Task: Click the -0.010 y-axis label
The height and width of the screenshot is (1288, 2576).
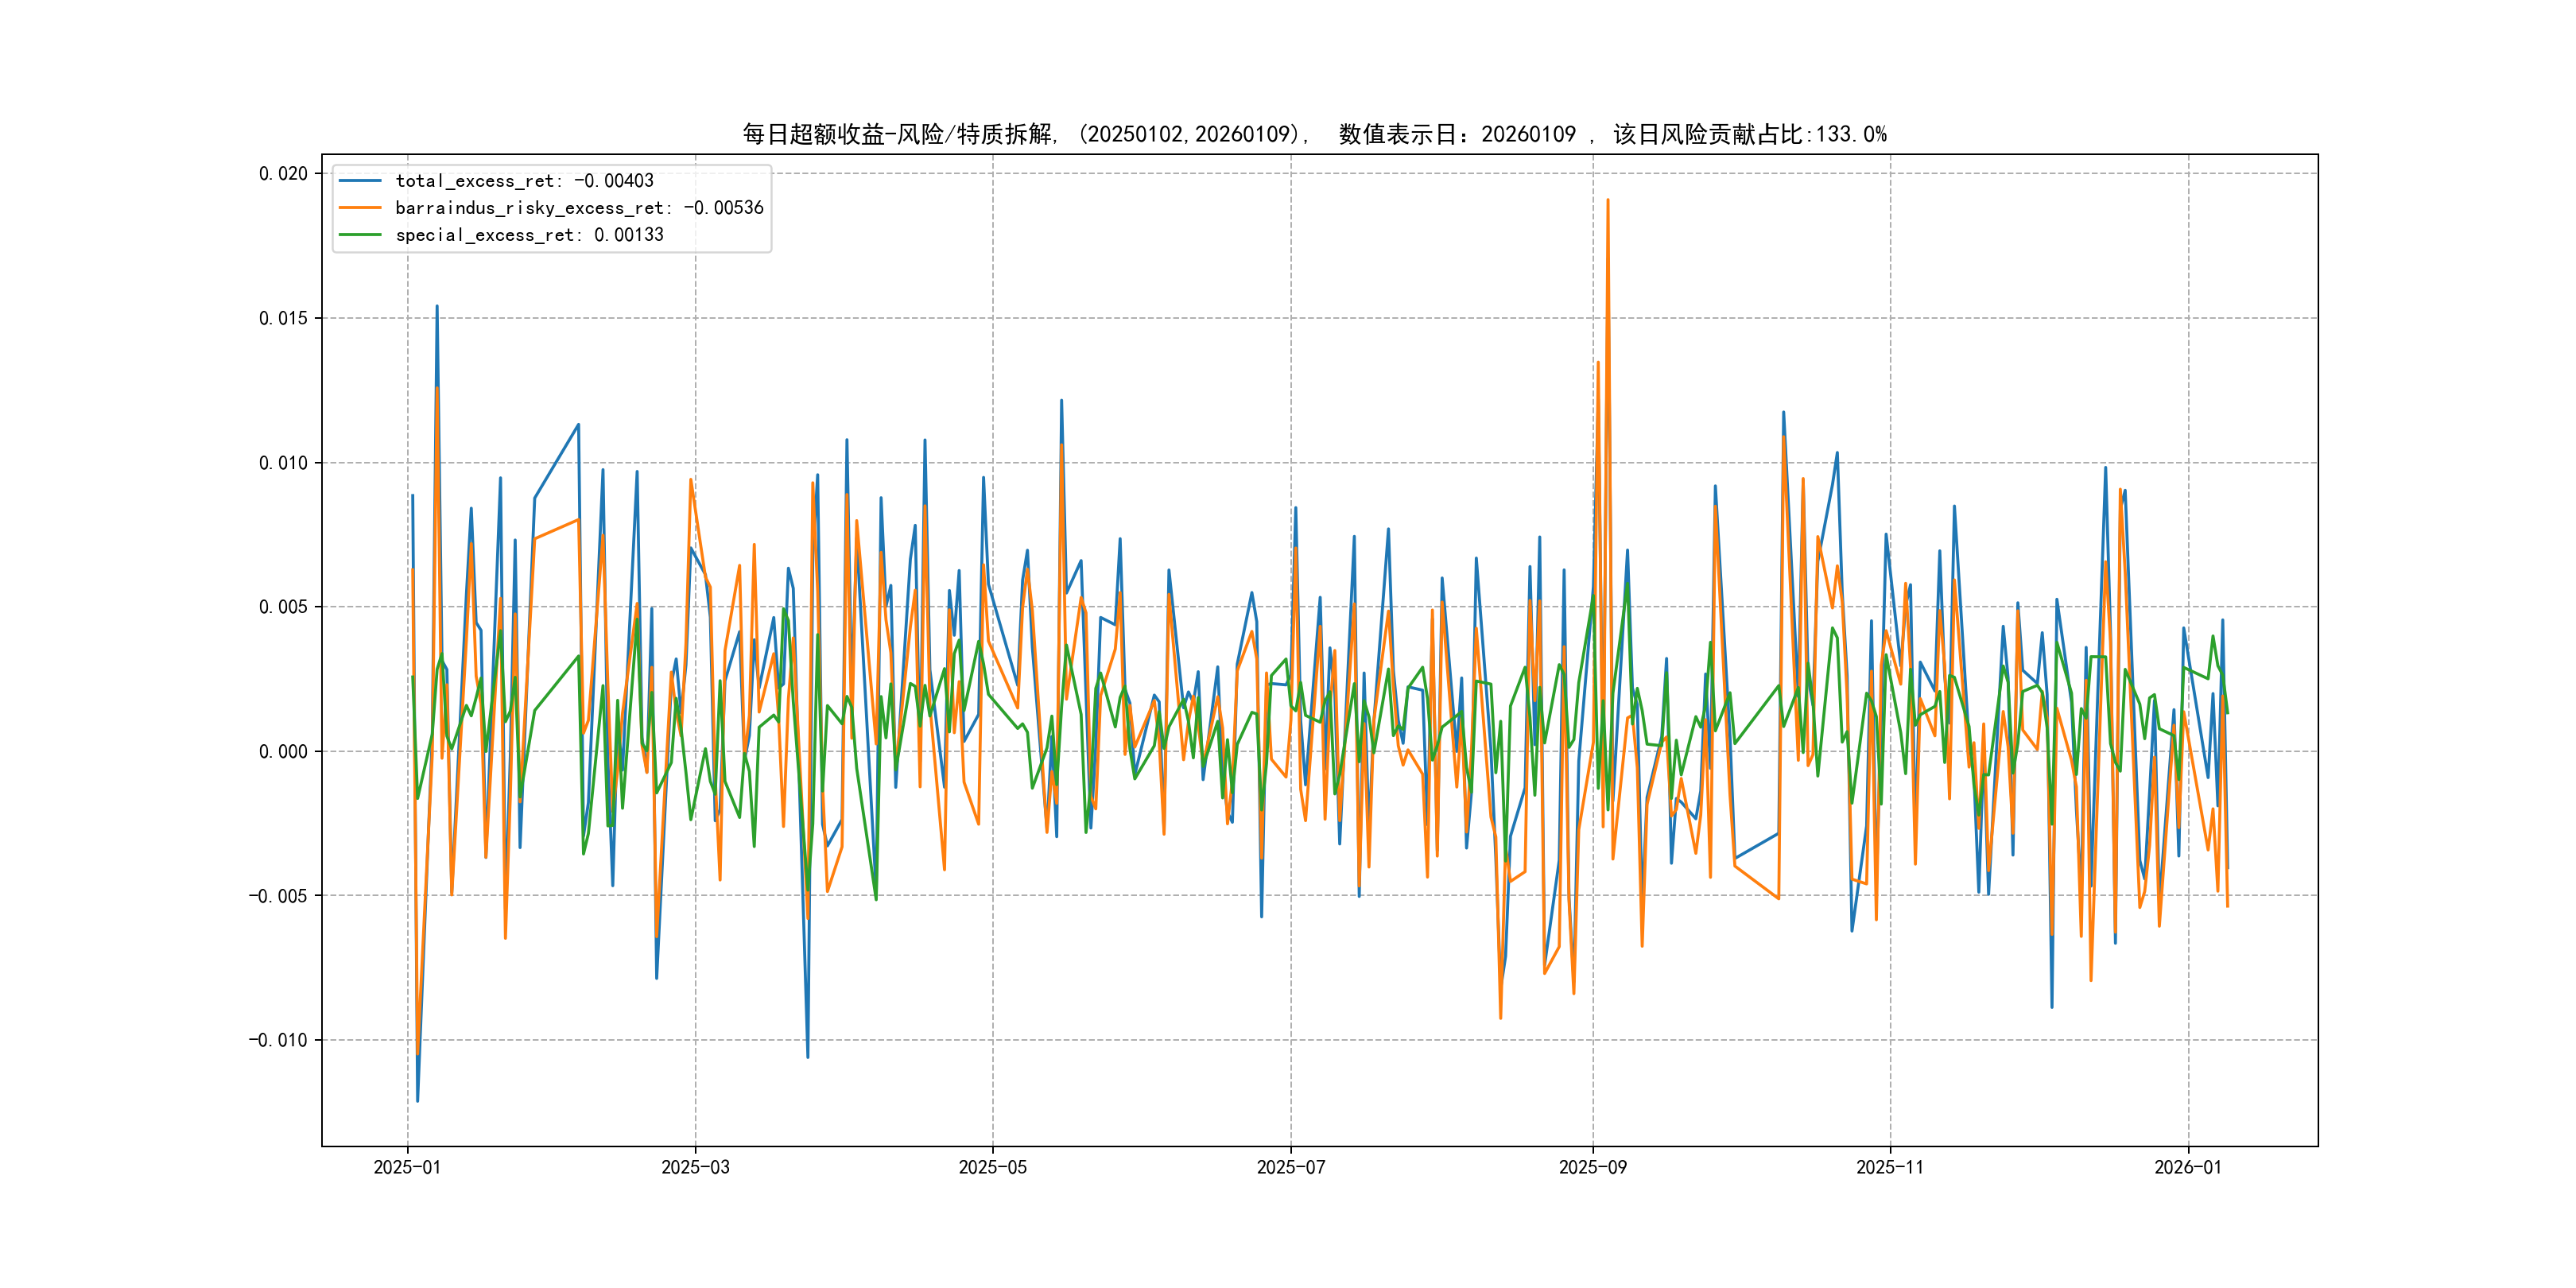Action: [x=278, y=1041]
